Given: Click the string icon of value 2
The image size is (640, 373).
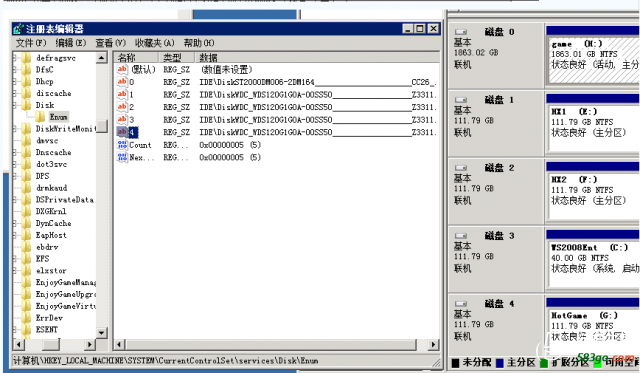Looking at the screenshot, I should [122, 107].
